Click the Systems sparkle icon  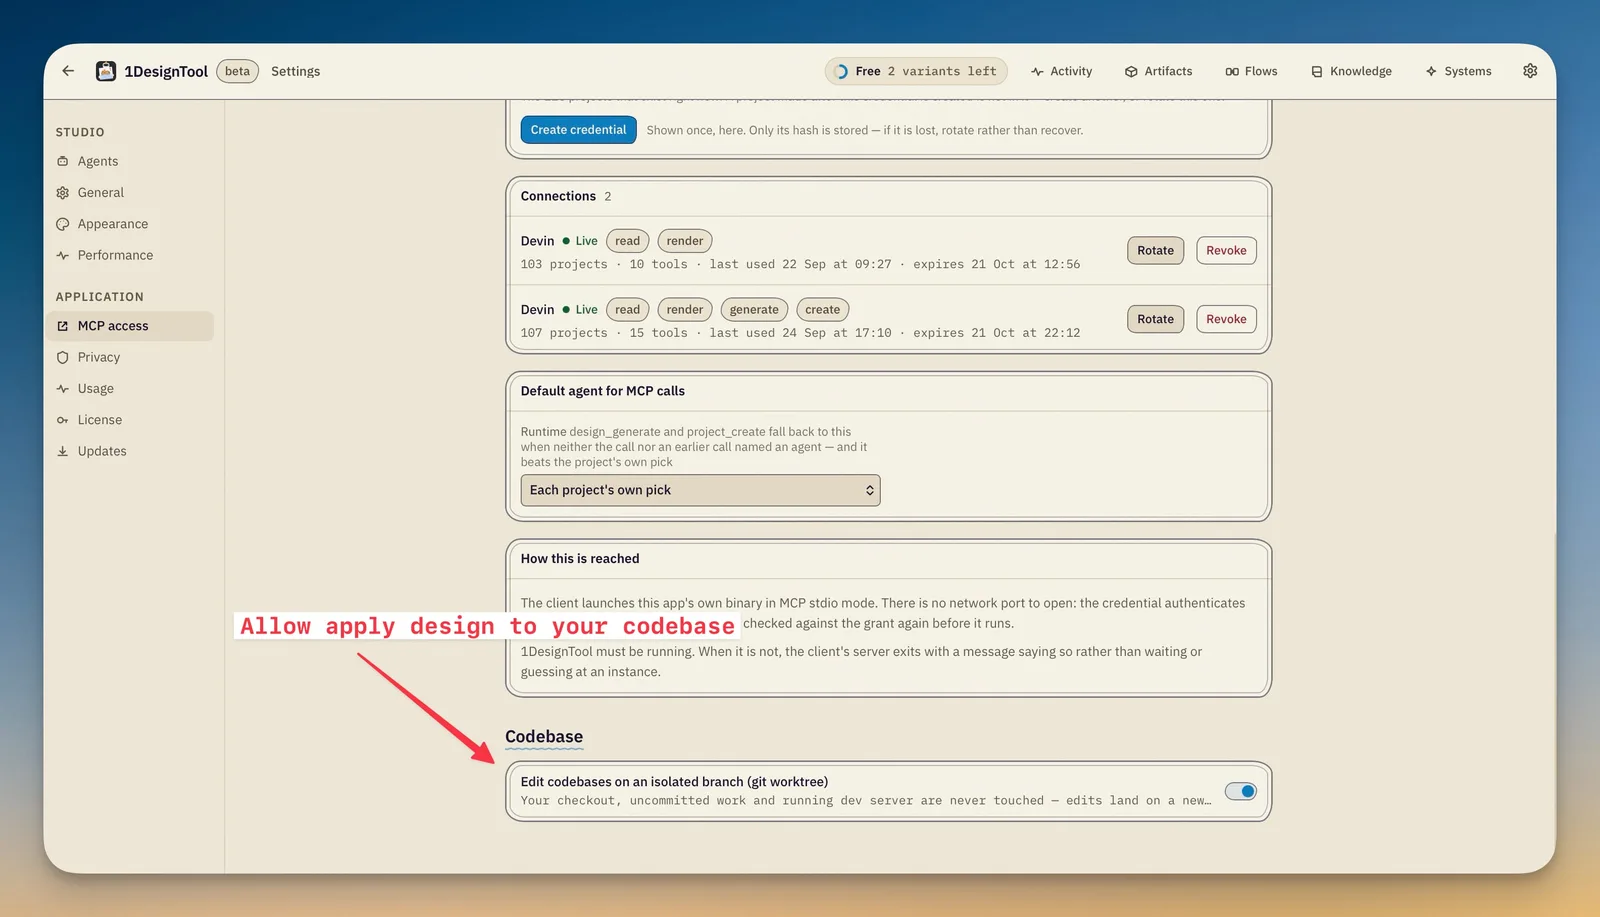pyautogui.click(x=1431, y=72)
